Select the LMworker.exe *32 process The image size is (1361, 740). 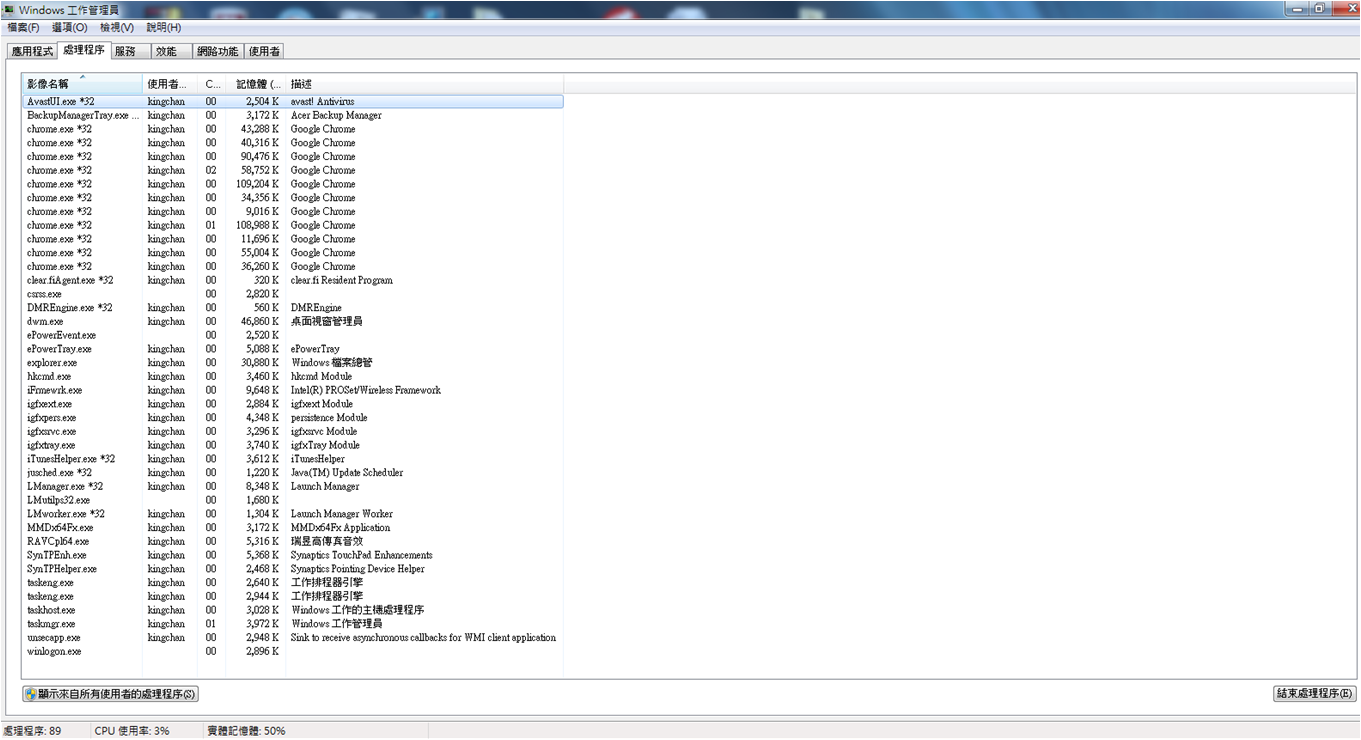pos(293,514)
